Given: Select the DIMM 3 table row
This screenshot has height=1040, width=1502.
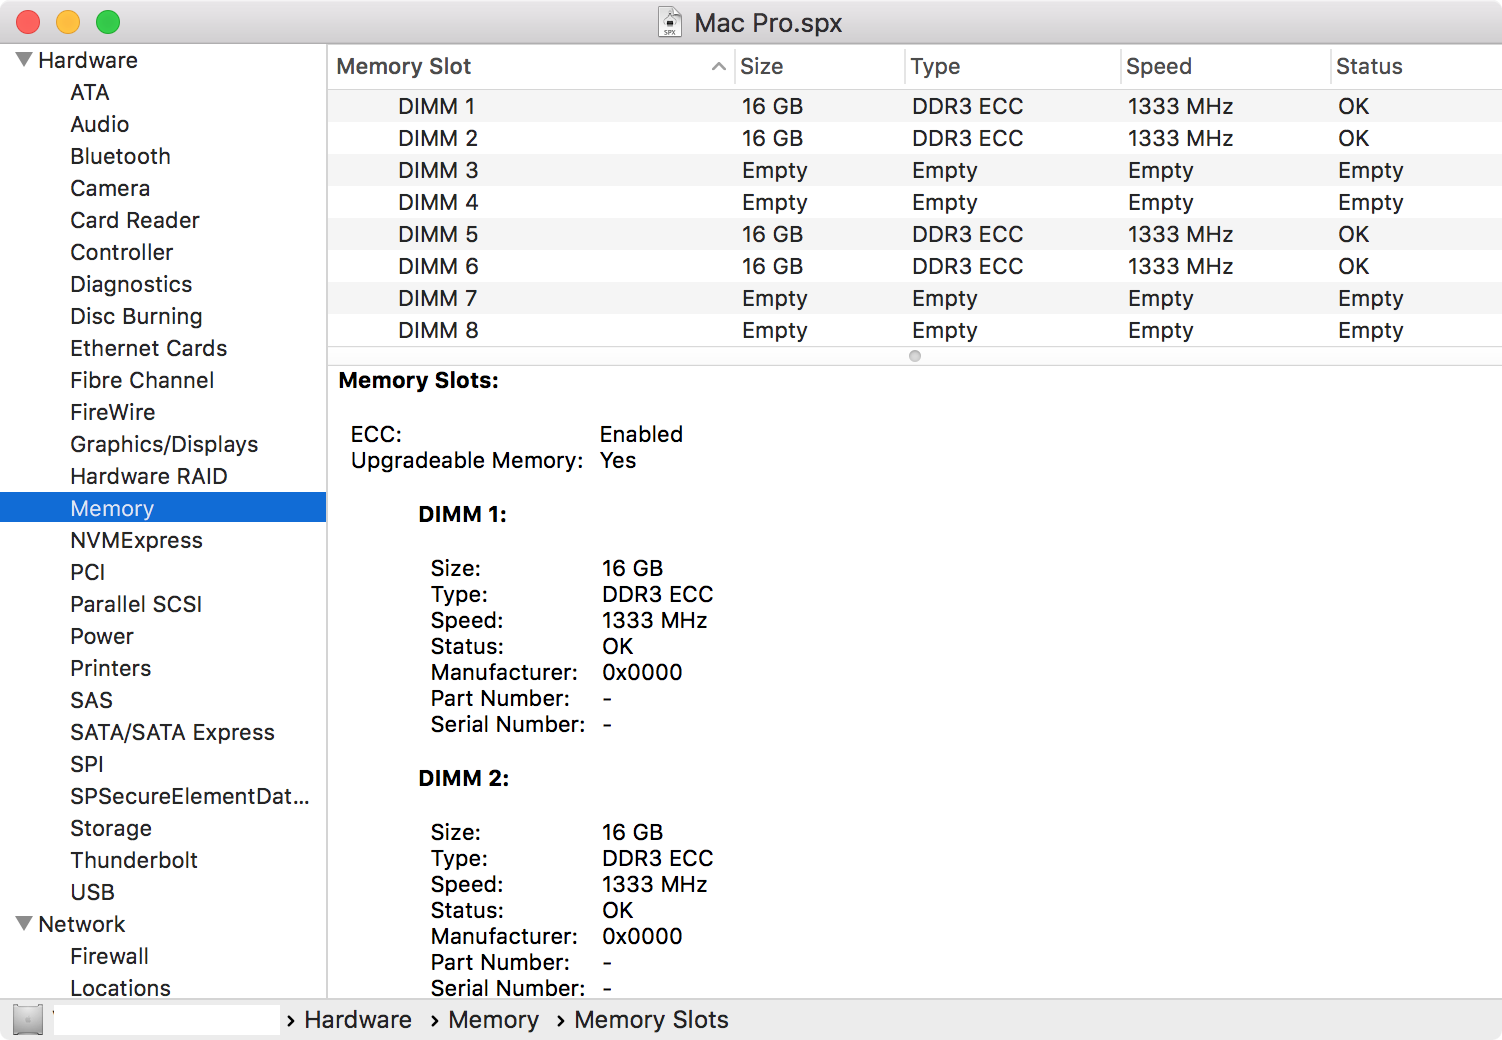Looking at the screenshot, I should (x=914, y=170).
